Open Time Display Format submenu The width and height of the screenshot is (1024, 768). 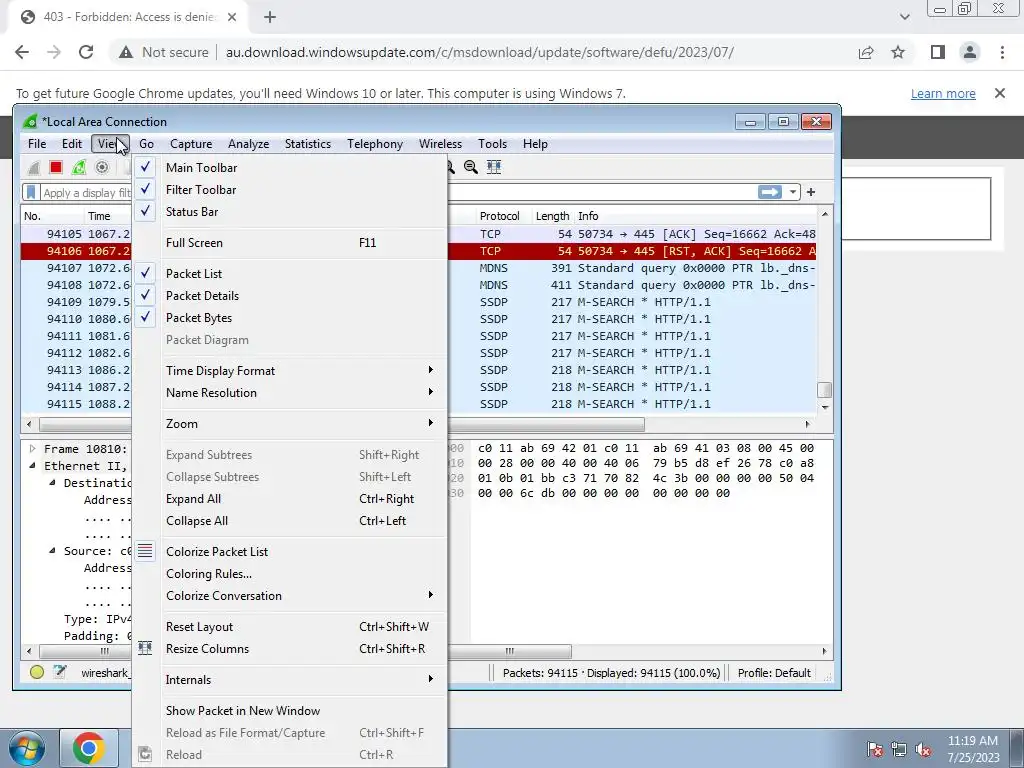(290, 371)
